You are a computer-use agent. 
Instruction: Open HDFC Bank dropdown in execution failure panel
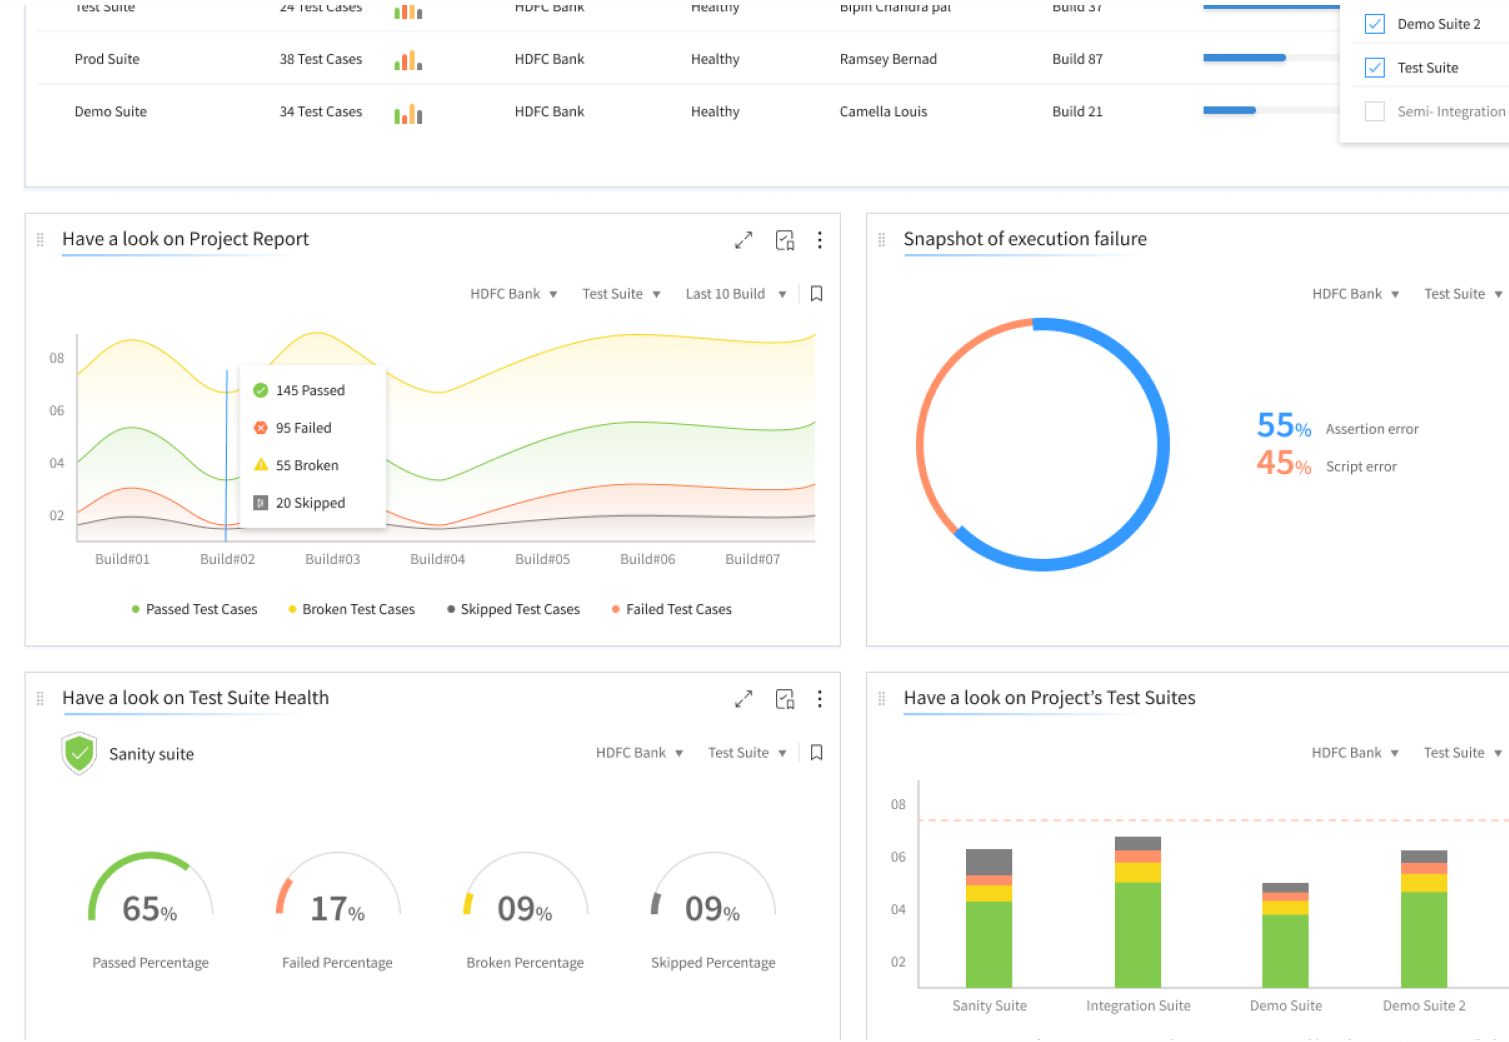pyautogui.click(x=1356, y=294)
